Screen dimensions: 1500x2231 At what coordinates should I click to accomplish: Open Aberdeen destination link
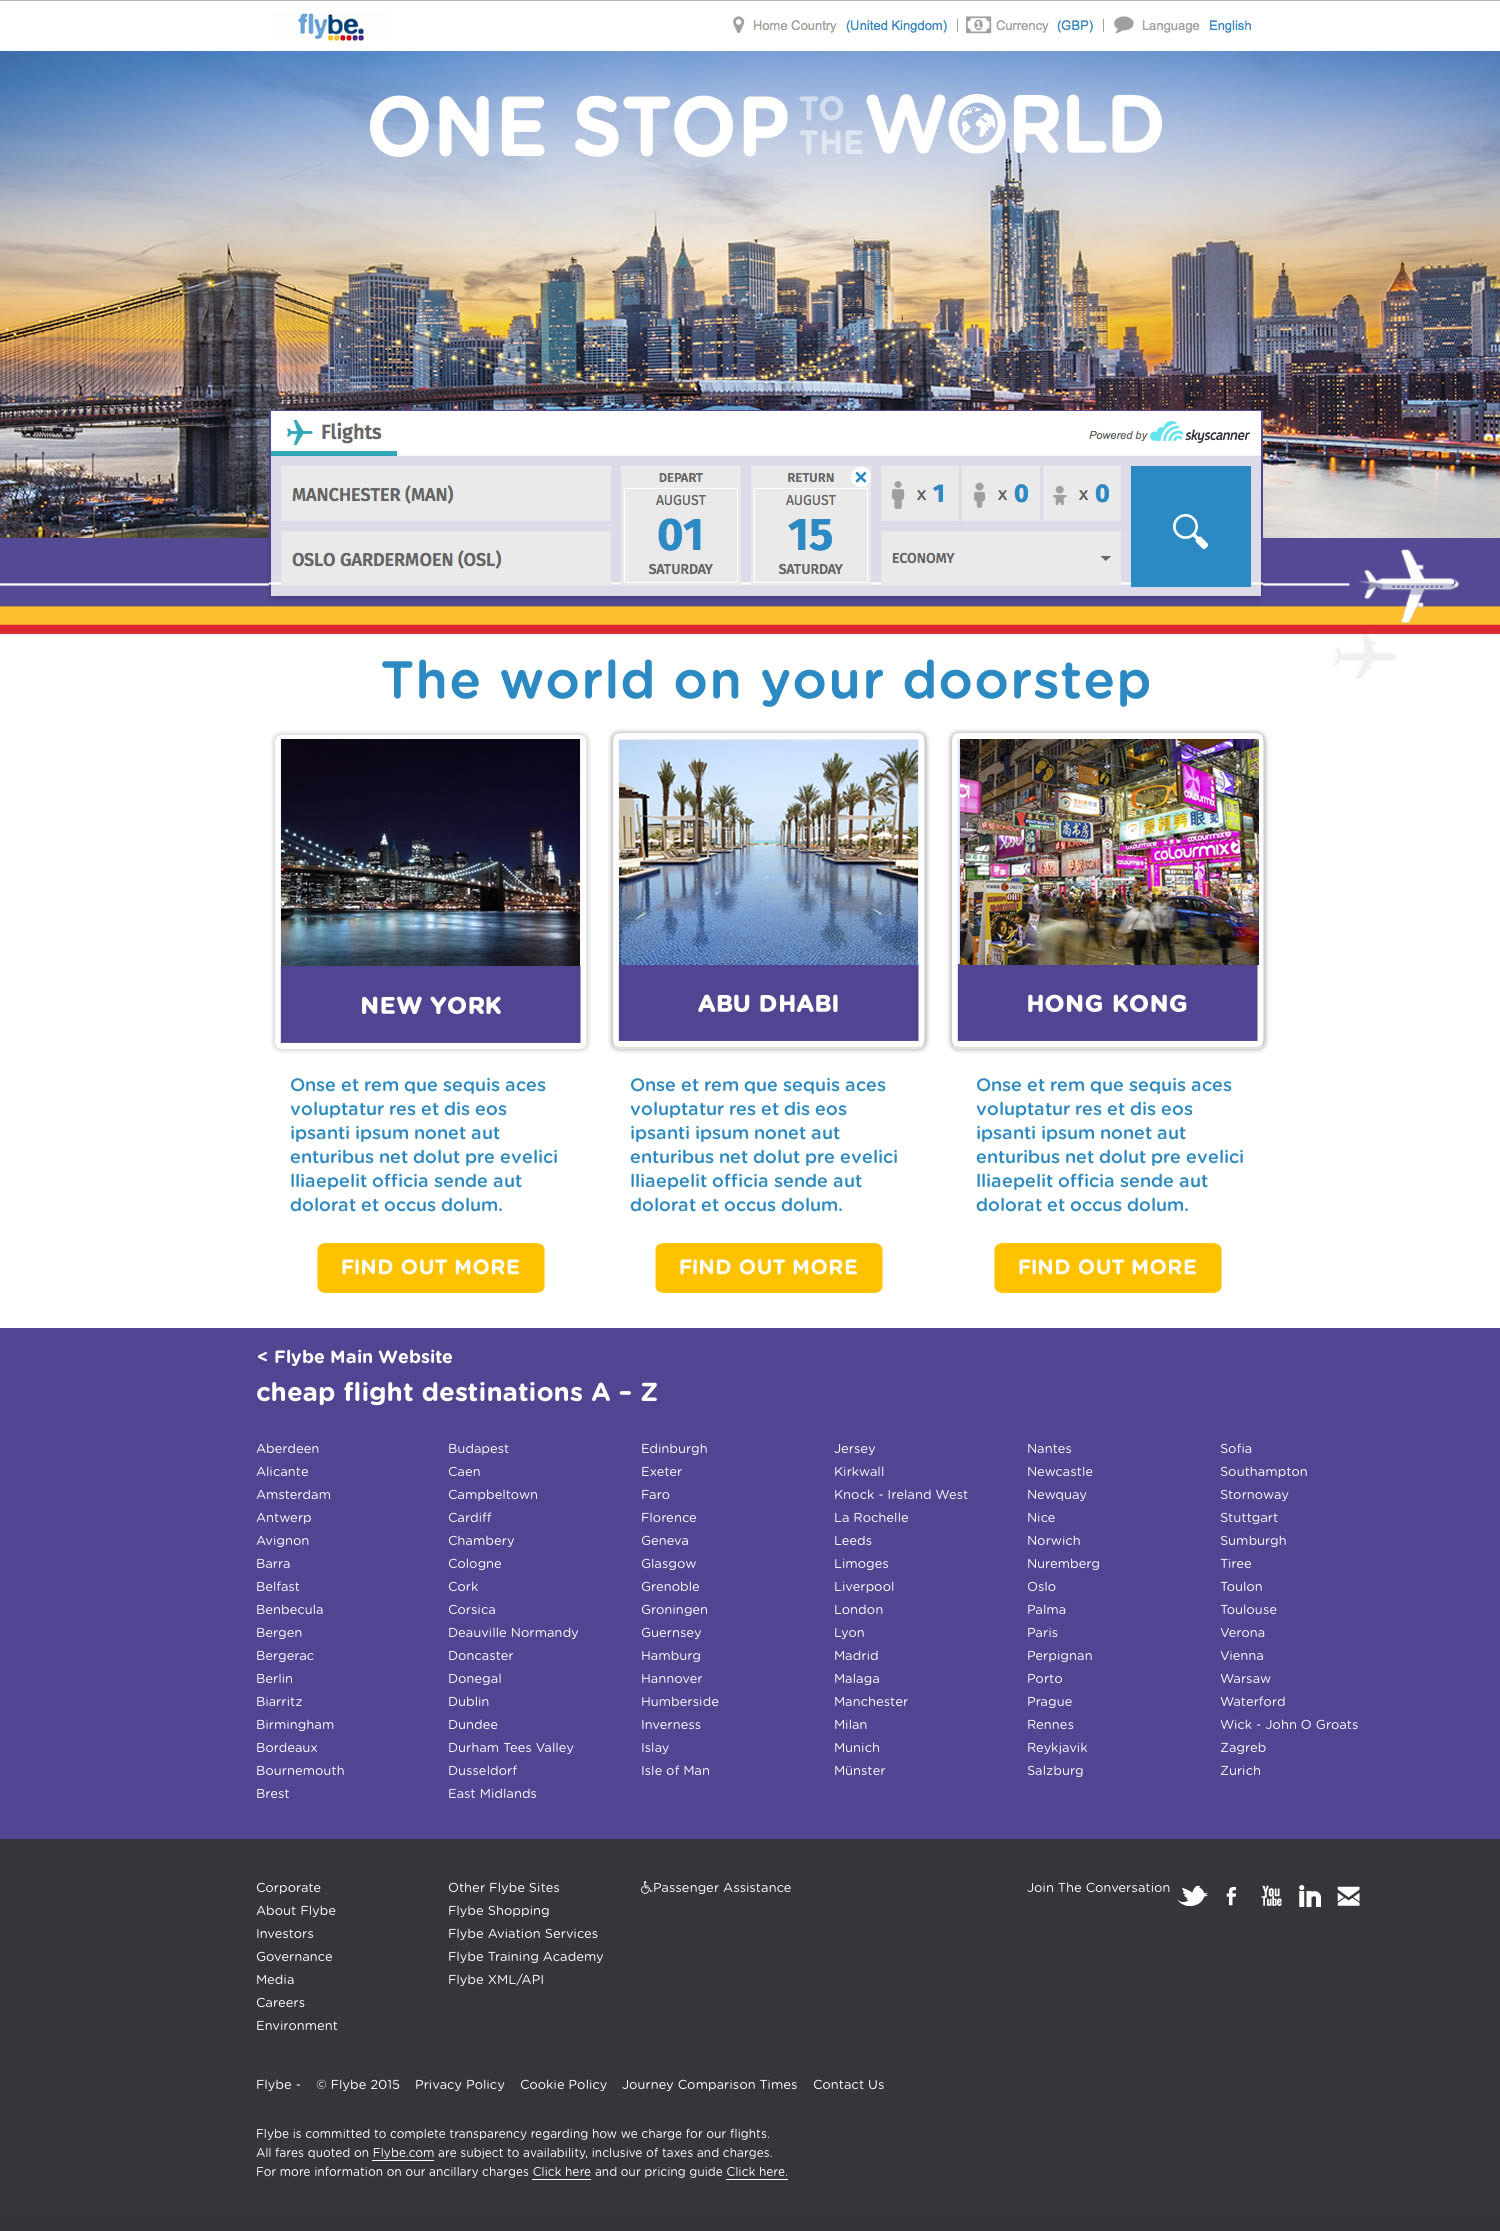pyautogui.click(x=287, y=1448)
